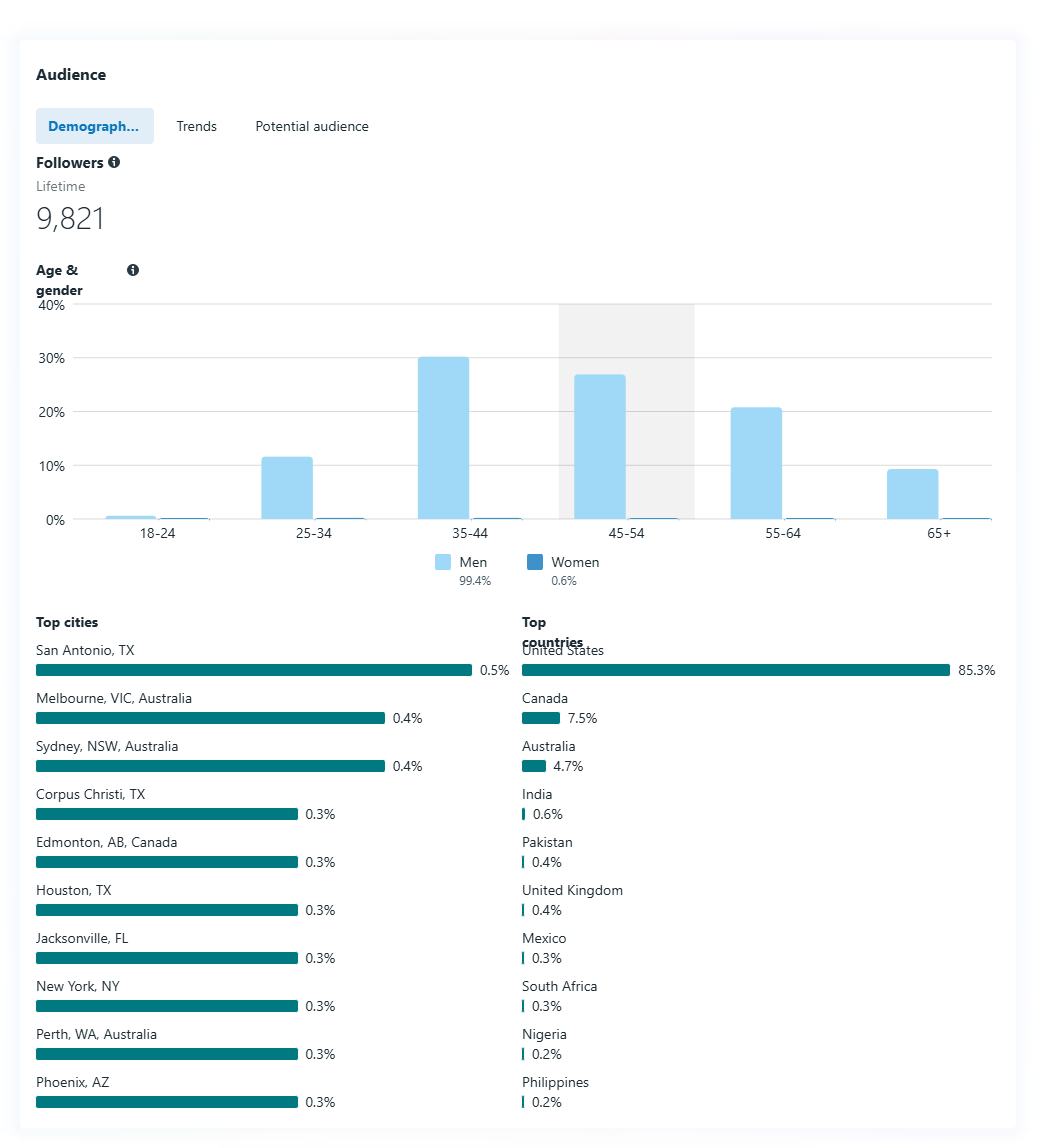Click the Melbourne, VIC, Australia bar
The width and height of the screenshot is (1056, 1148).
(x=210, y=718)
